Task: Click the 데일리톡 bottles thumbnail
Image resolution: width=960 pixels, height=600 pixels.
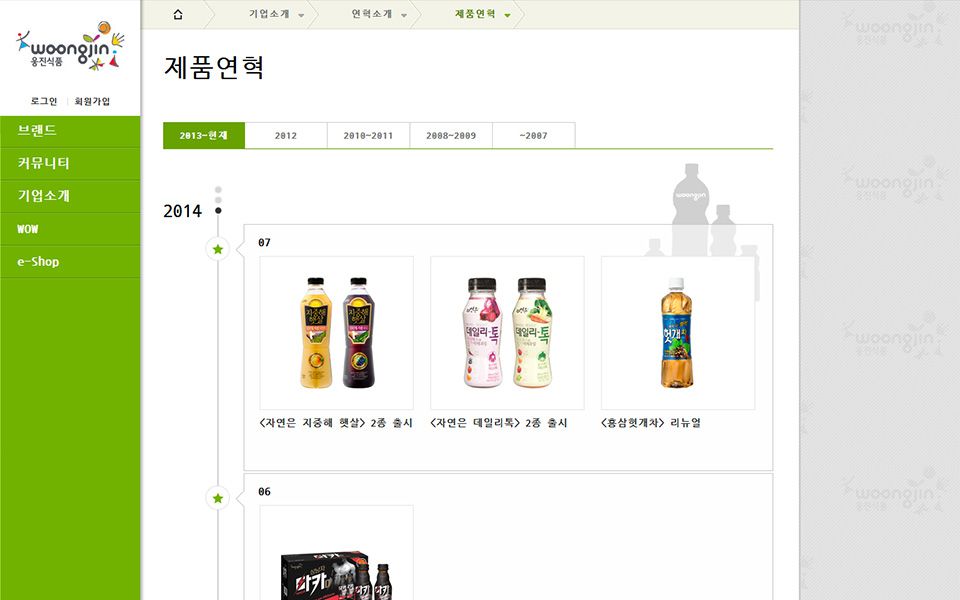Action: coord(508,333)
